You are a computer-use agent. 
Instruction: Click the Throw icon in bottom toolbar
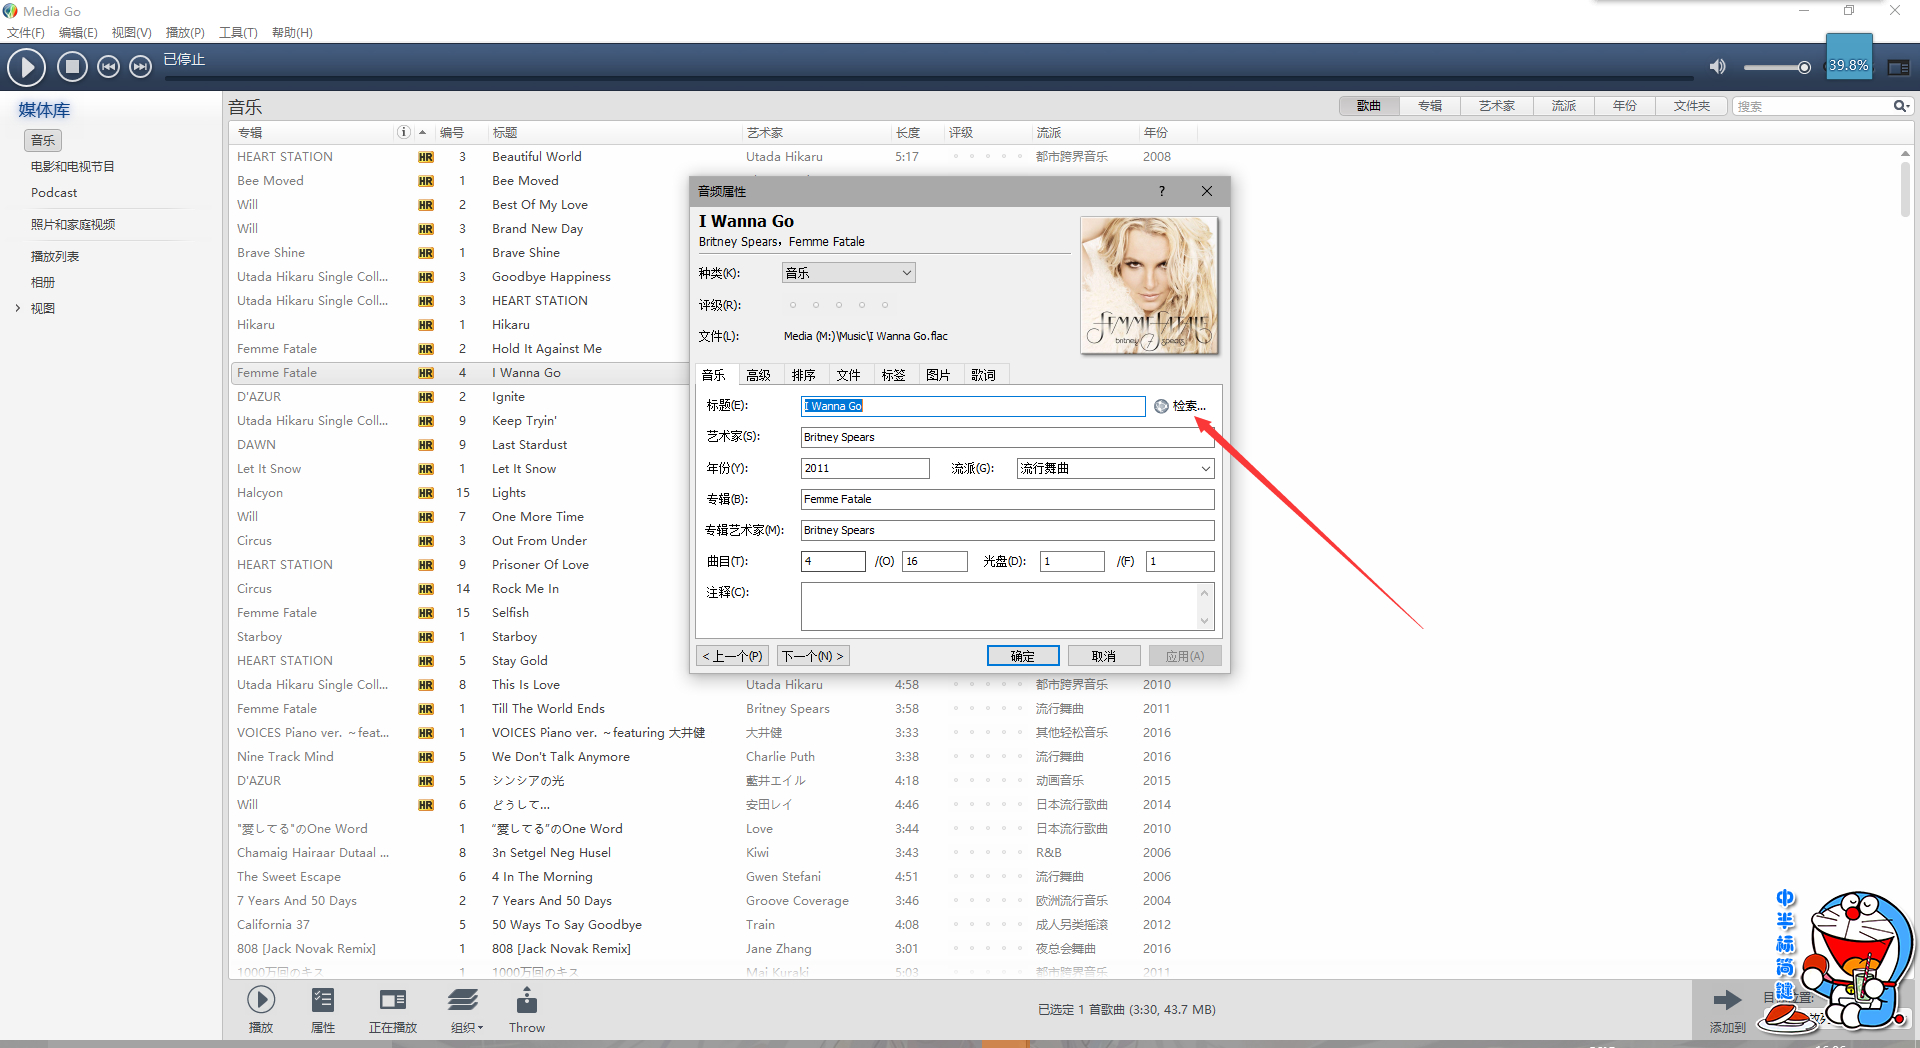point(527,1000)
